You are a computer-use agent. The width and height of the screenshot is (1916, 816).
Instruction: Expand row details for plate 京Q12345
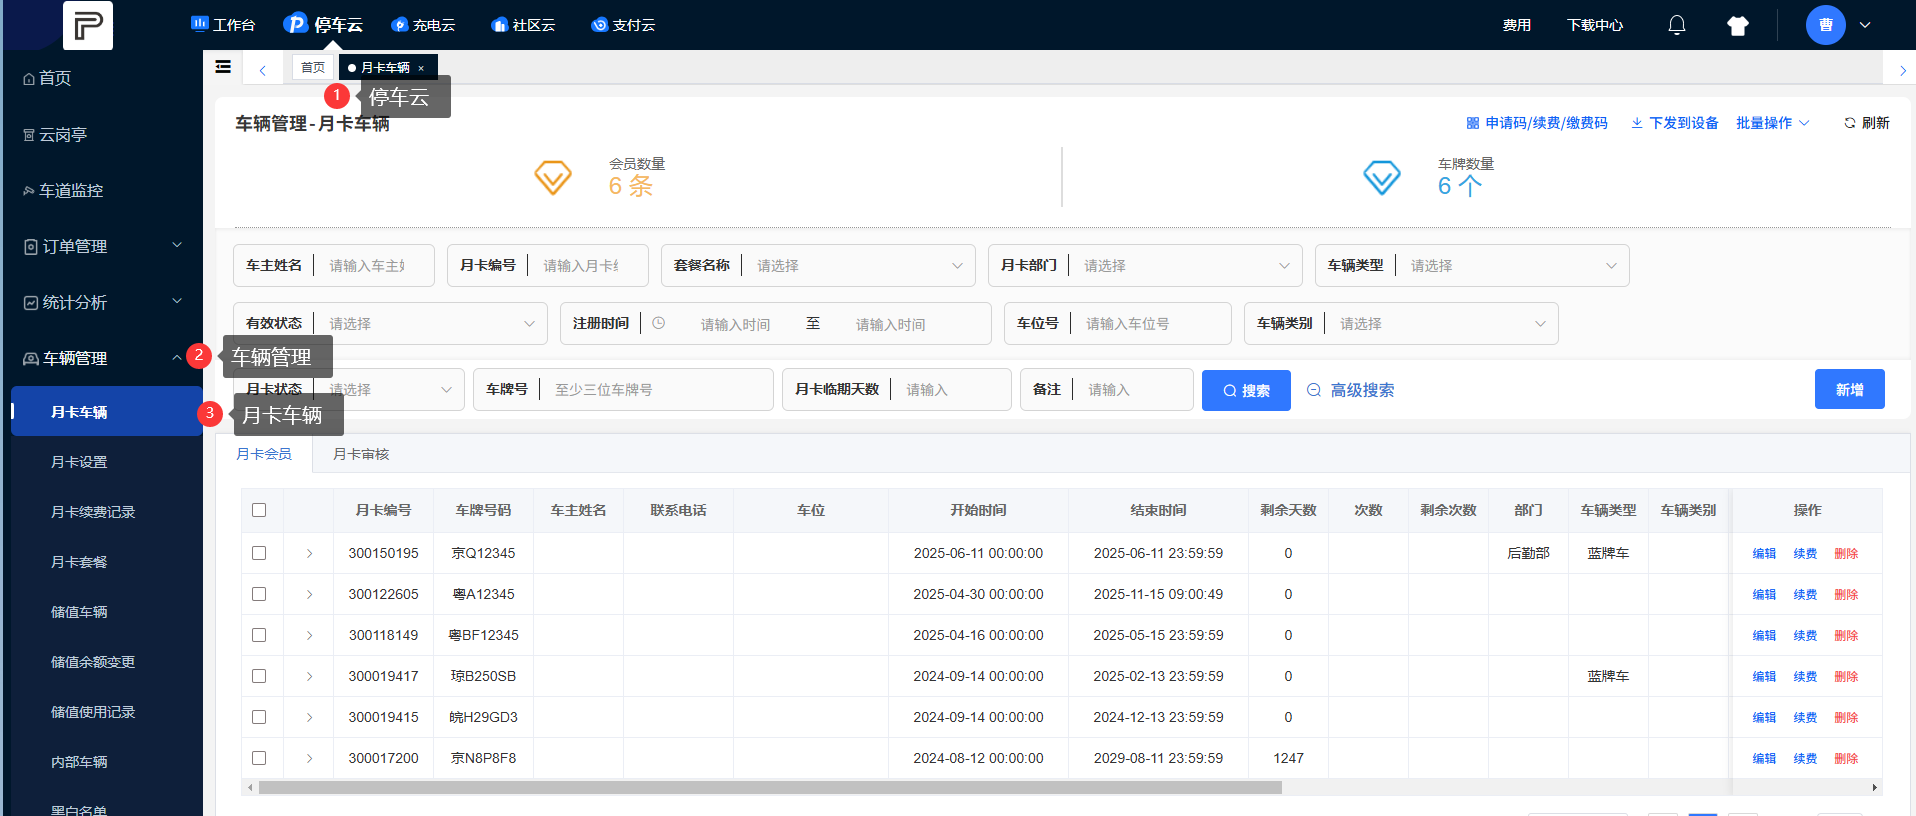309,553
